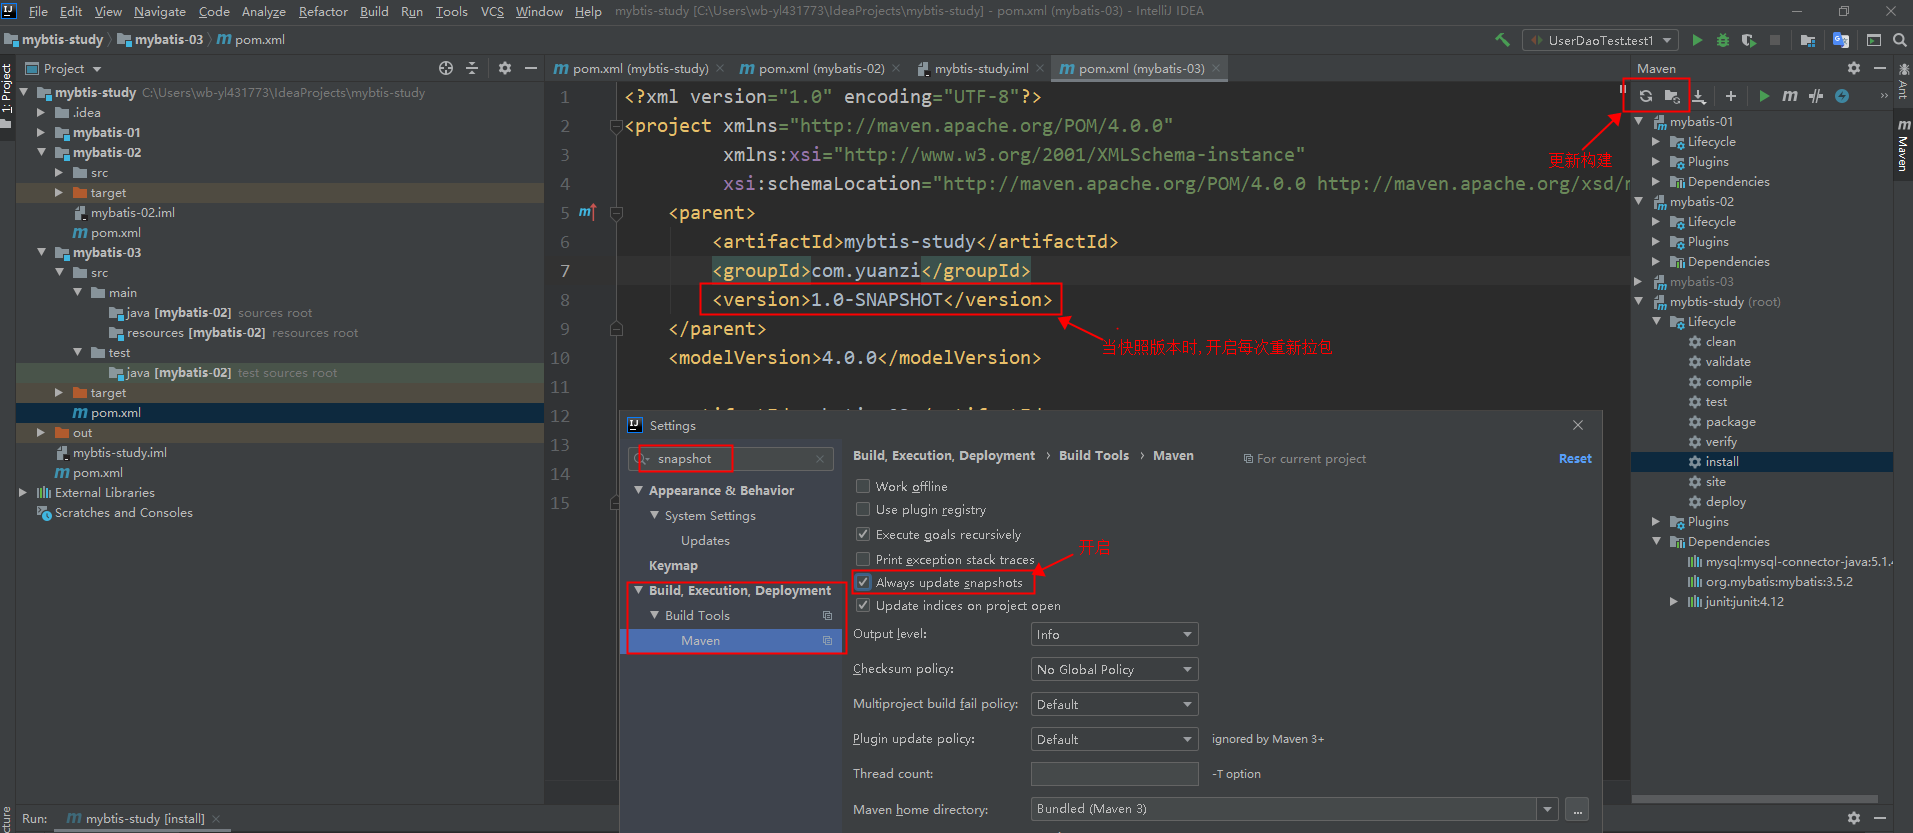Open Project Structure icon in top toolbar
Screen dimensions: 1913x833
coord(1808,40)
